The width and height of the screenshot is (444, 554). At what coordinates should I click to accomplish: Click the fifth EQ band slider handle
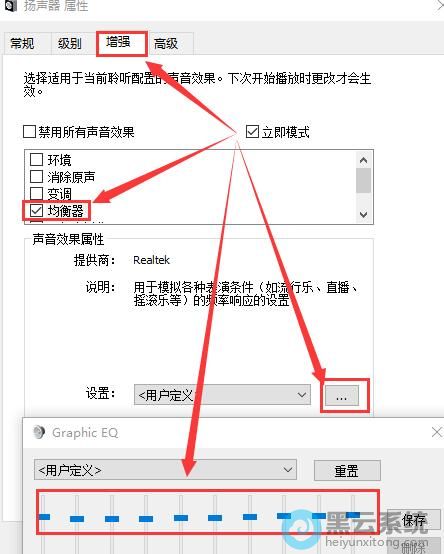[x=181, y=518]
